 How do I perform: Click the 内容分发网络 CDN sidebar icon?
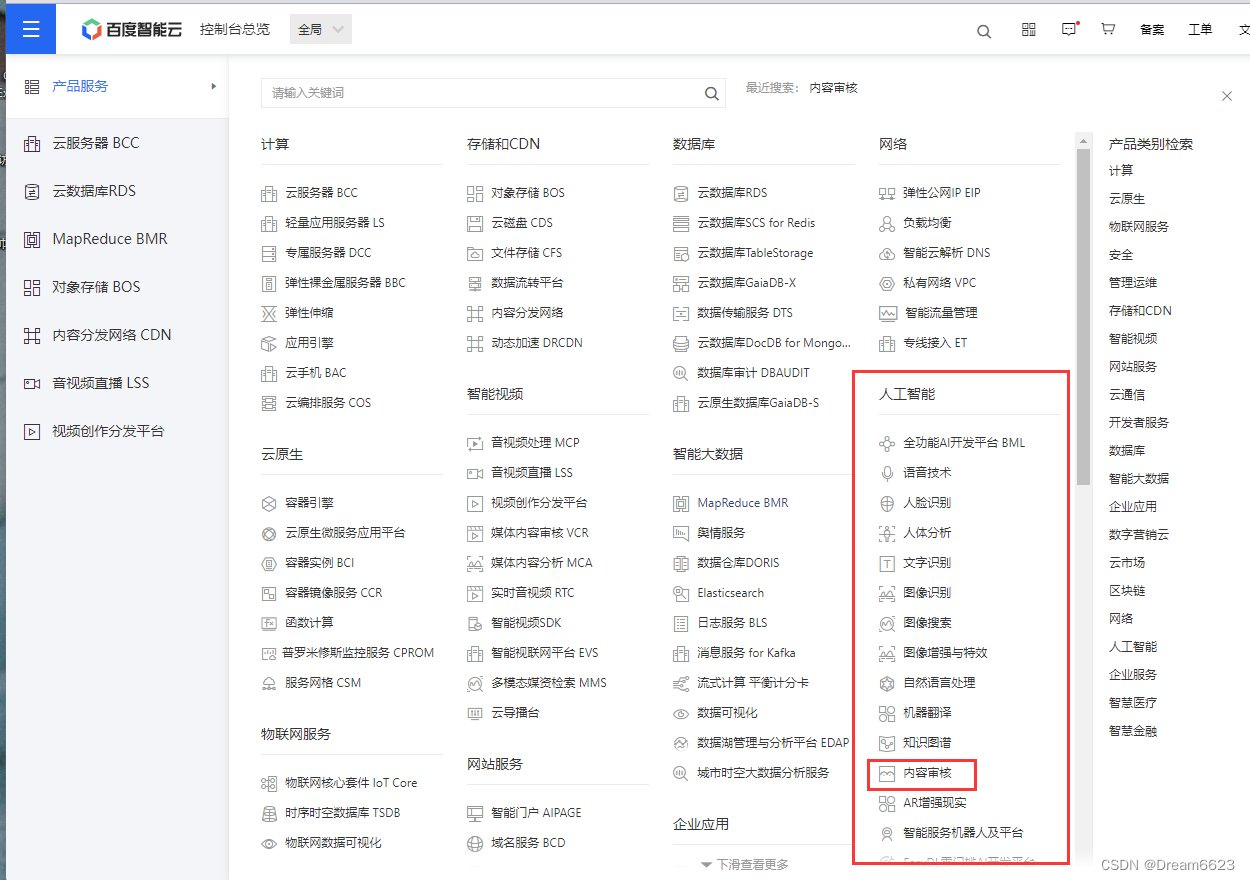(x=32, y=335)
